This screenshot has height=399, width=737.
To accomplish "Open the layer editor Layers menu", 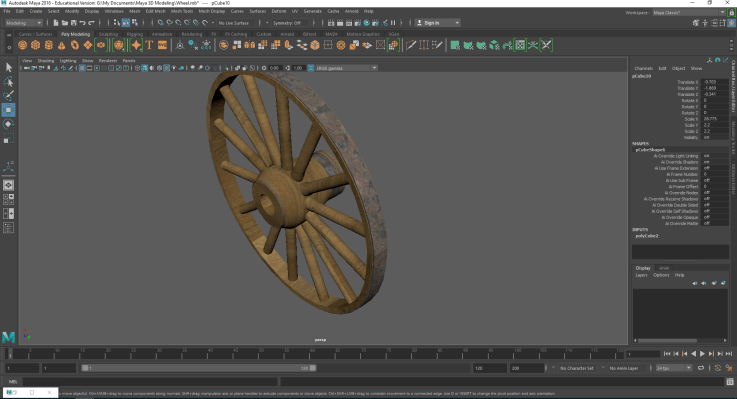I will 642,275.
